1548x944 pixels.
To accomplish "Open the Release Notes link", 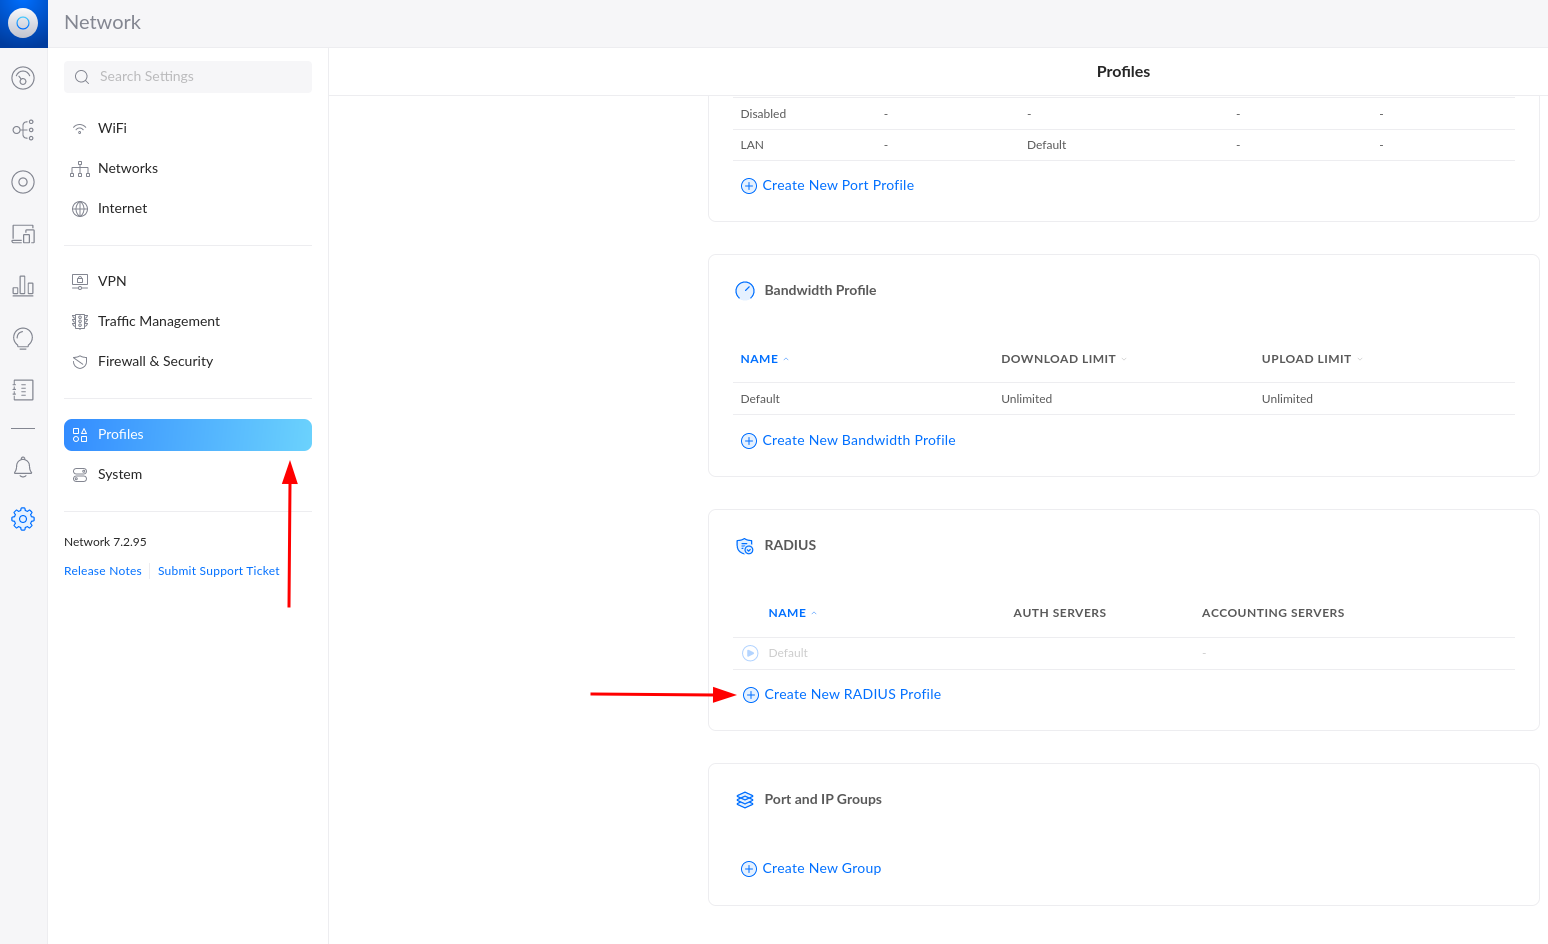I will (x=103, y=571).
